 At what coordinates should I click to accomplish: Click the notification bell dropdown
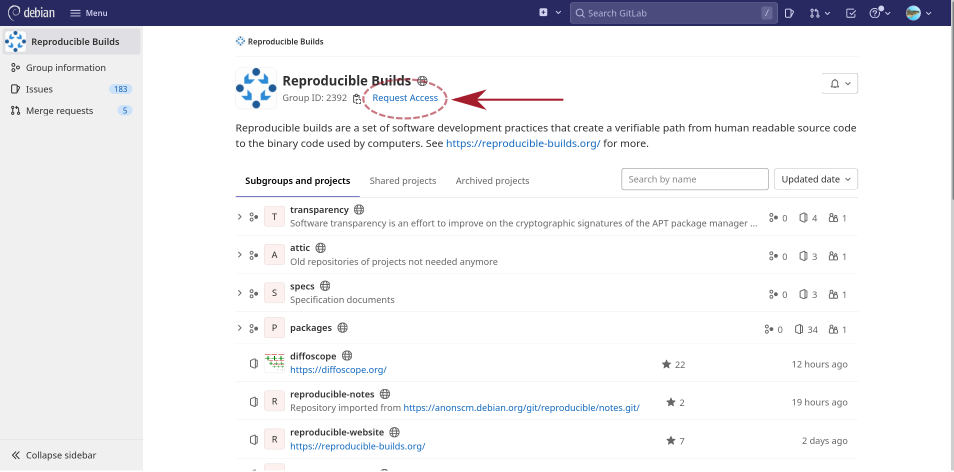(x=839, y=84)
